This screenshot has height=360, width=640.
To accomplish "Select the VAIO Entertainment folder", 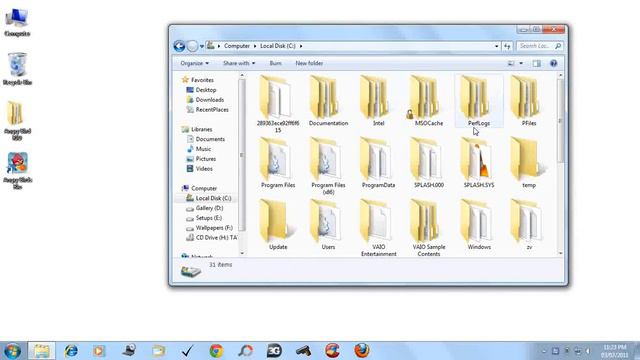I will [x=378, y=228].
